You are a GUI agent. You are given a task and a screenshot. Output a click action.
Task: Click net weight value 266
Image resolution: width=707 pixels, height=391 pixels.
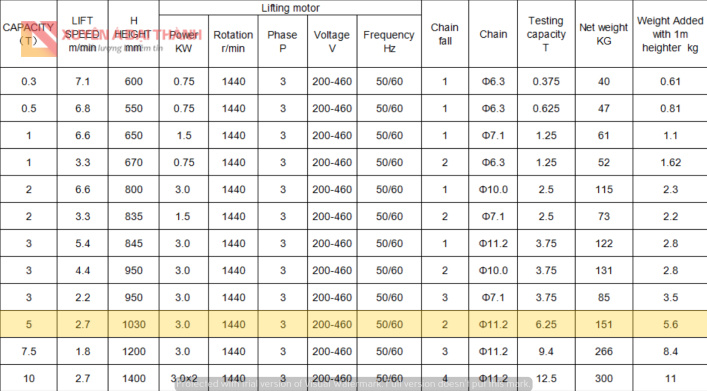(604, 351)
